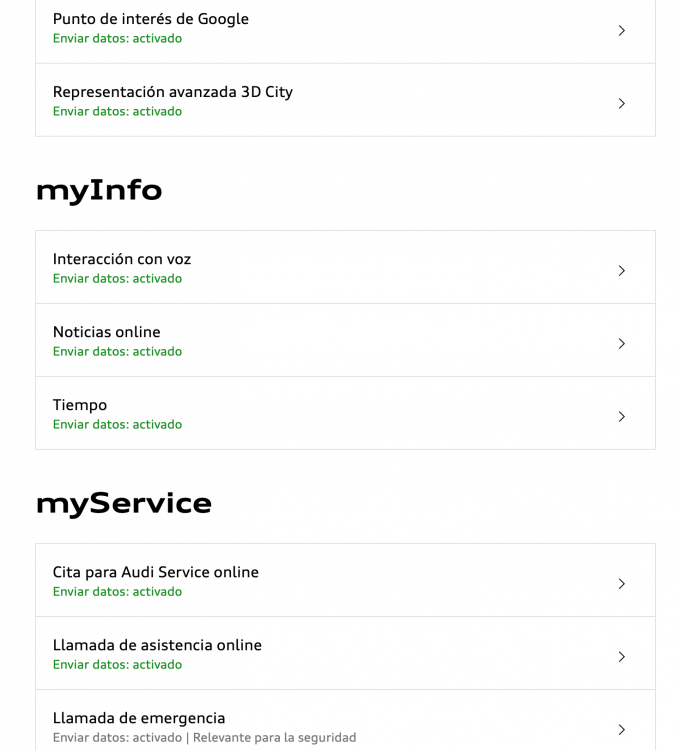Expand the Tiempo service item
Image resolution: width=679 pixels, height=750 pixels.
(x=345, y=413)
